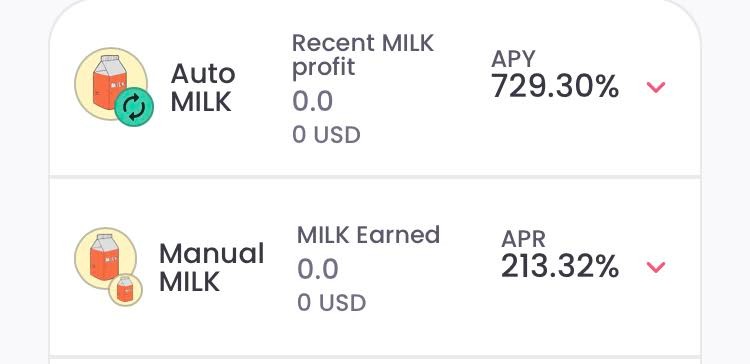750x364 pixels.
Task: Click the 729.30% APY value
Action: [555, 86]
